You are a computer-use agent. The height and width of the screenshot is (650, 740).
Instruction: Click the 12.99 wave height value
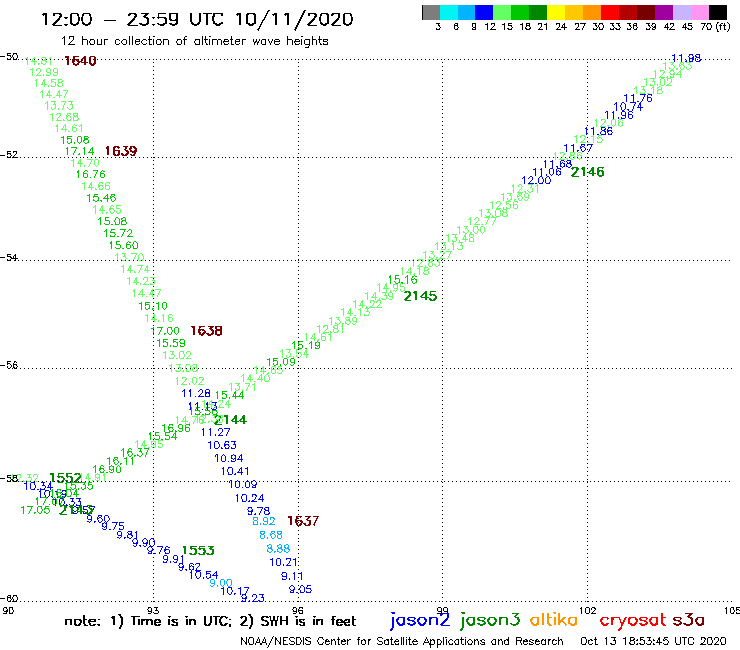44,72
